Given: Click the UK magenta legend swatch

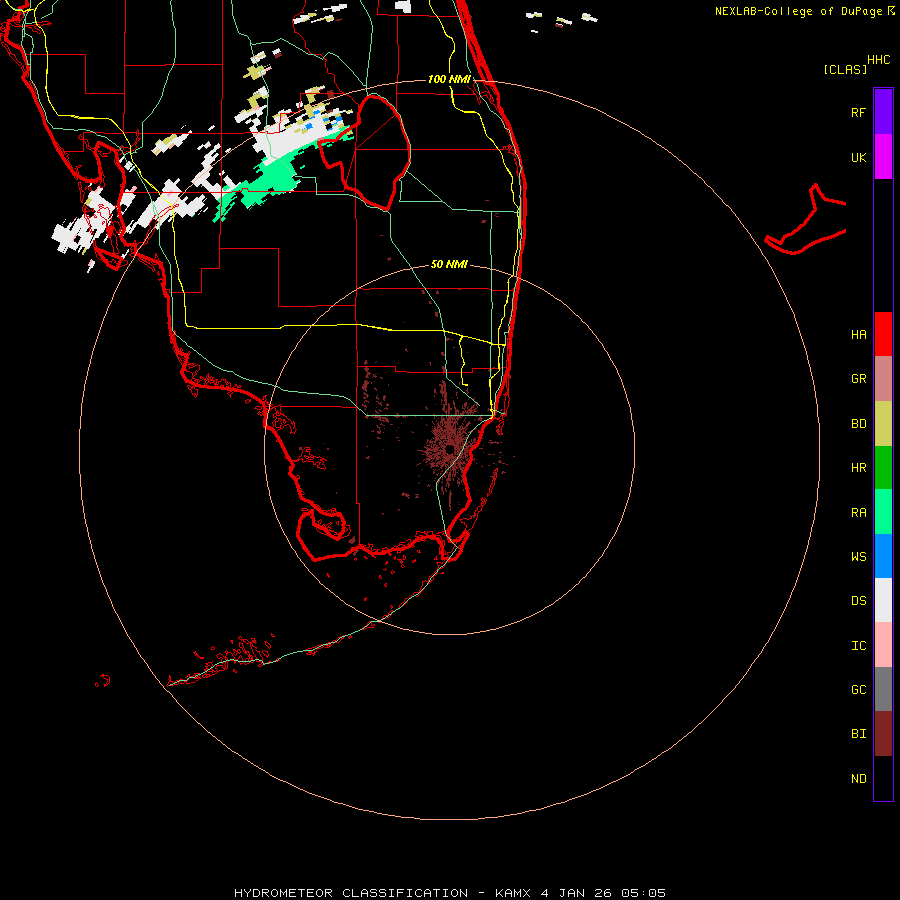Looking at the screenshot, I should pos(883,157).
